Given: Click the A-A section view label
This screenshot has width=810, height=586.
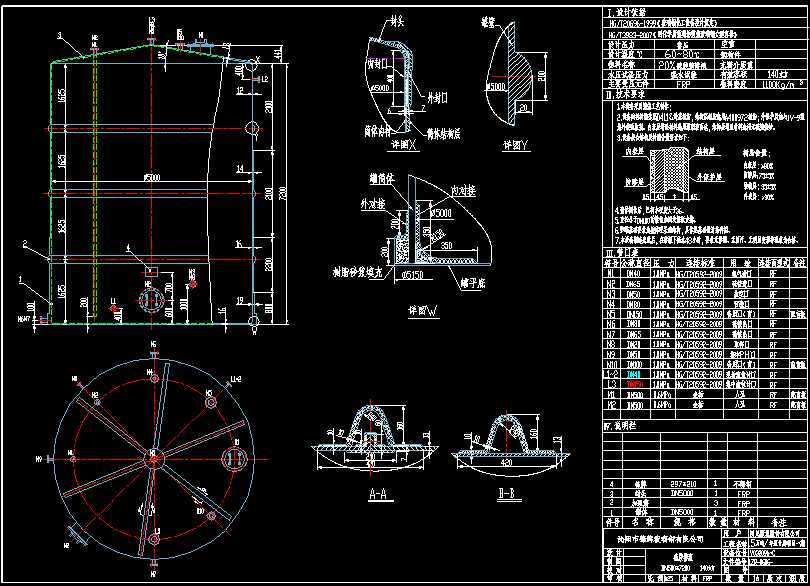Looking at the screenshot, I should (373, 493).
